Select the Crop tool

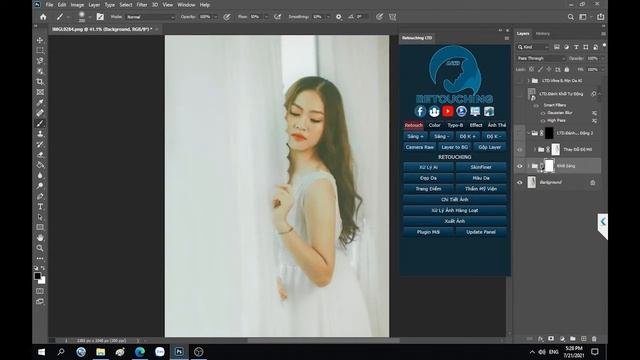point(40,82)
